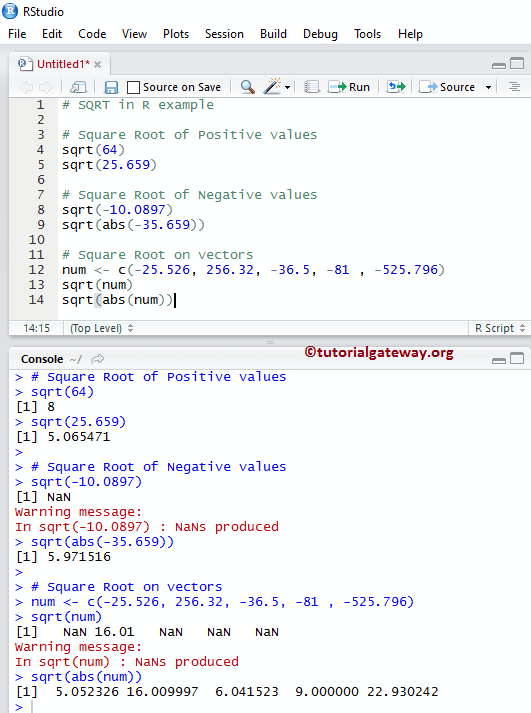View the current working directory arrow icon
Viewport: 531px width, 713px height.
click(x=97, y=359)
